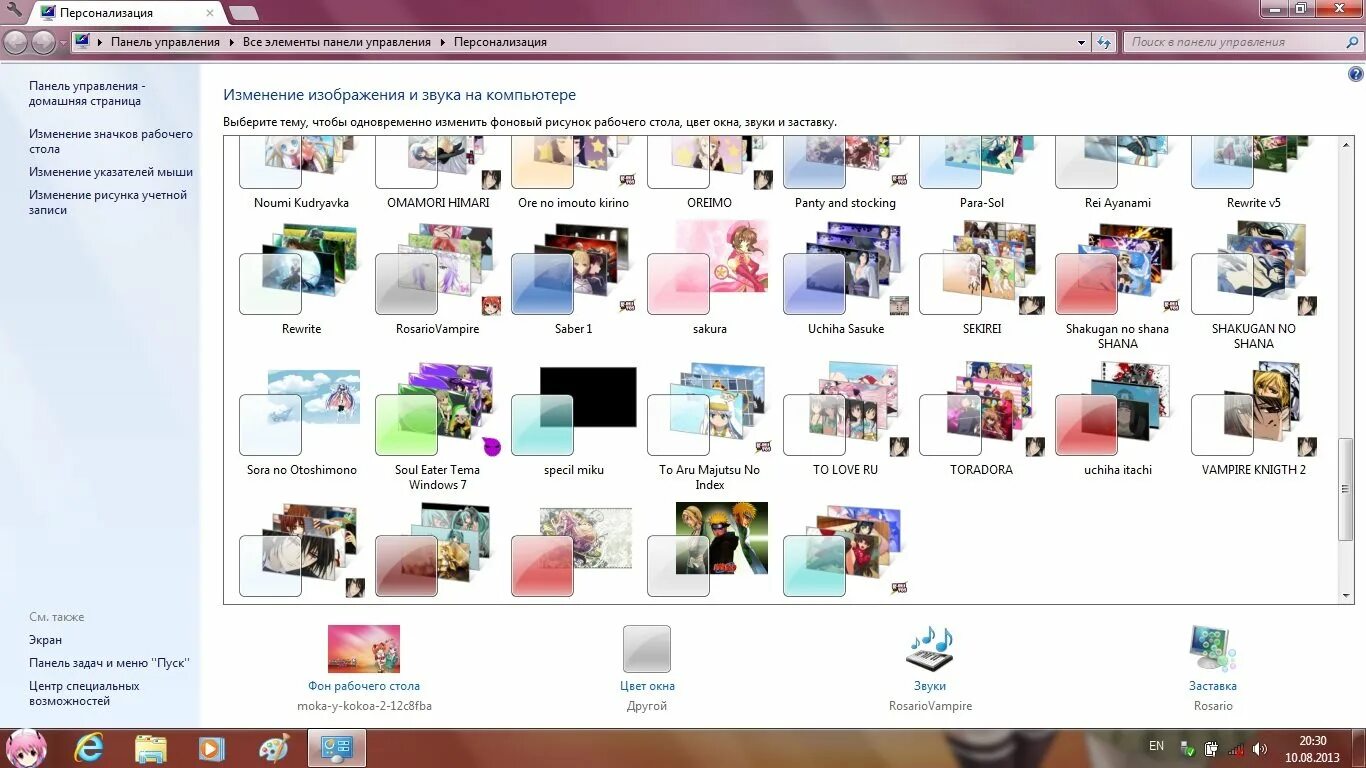Screen dimensions: 1366x768
Task: Open Изменение указателей мыши link
Action: [x=111, y=172]
